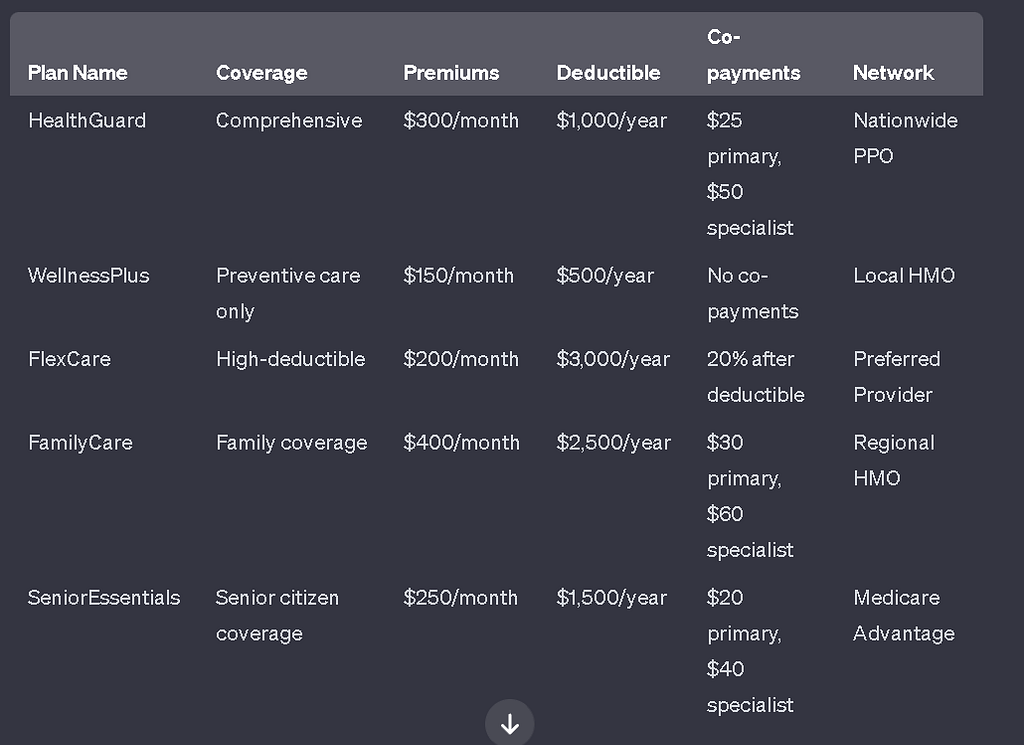The image size is (1024, 745).
Task: Click the Premiums column header
Action: [x=451, y=73]
